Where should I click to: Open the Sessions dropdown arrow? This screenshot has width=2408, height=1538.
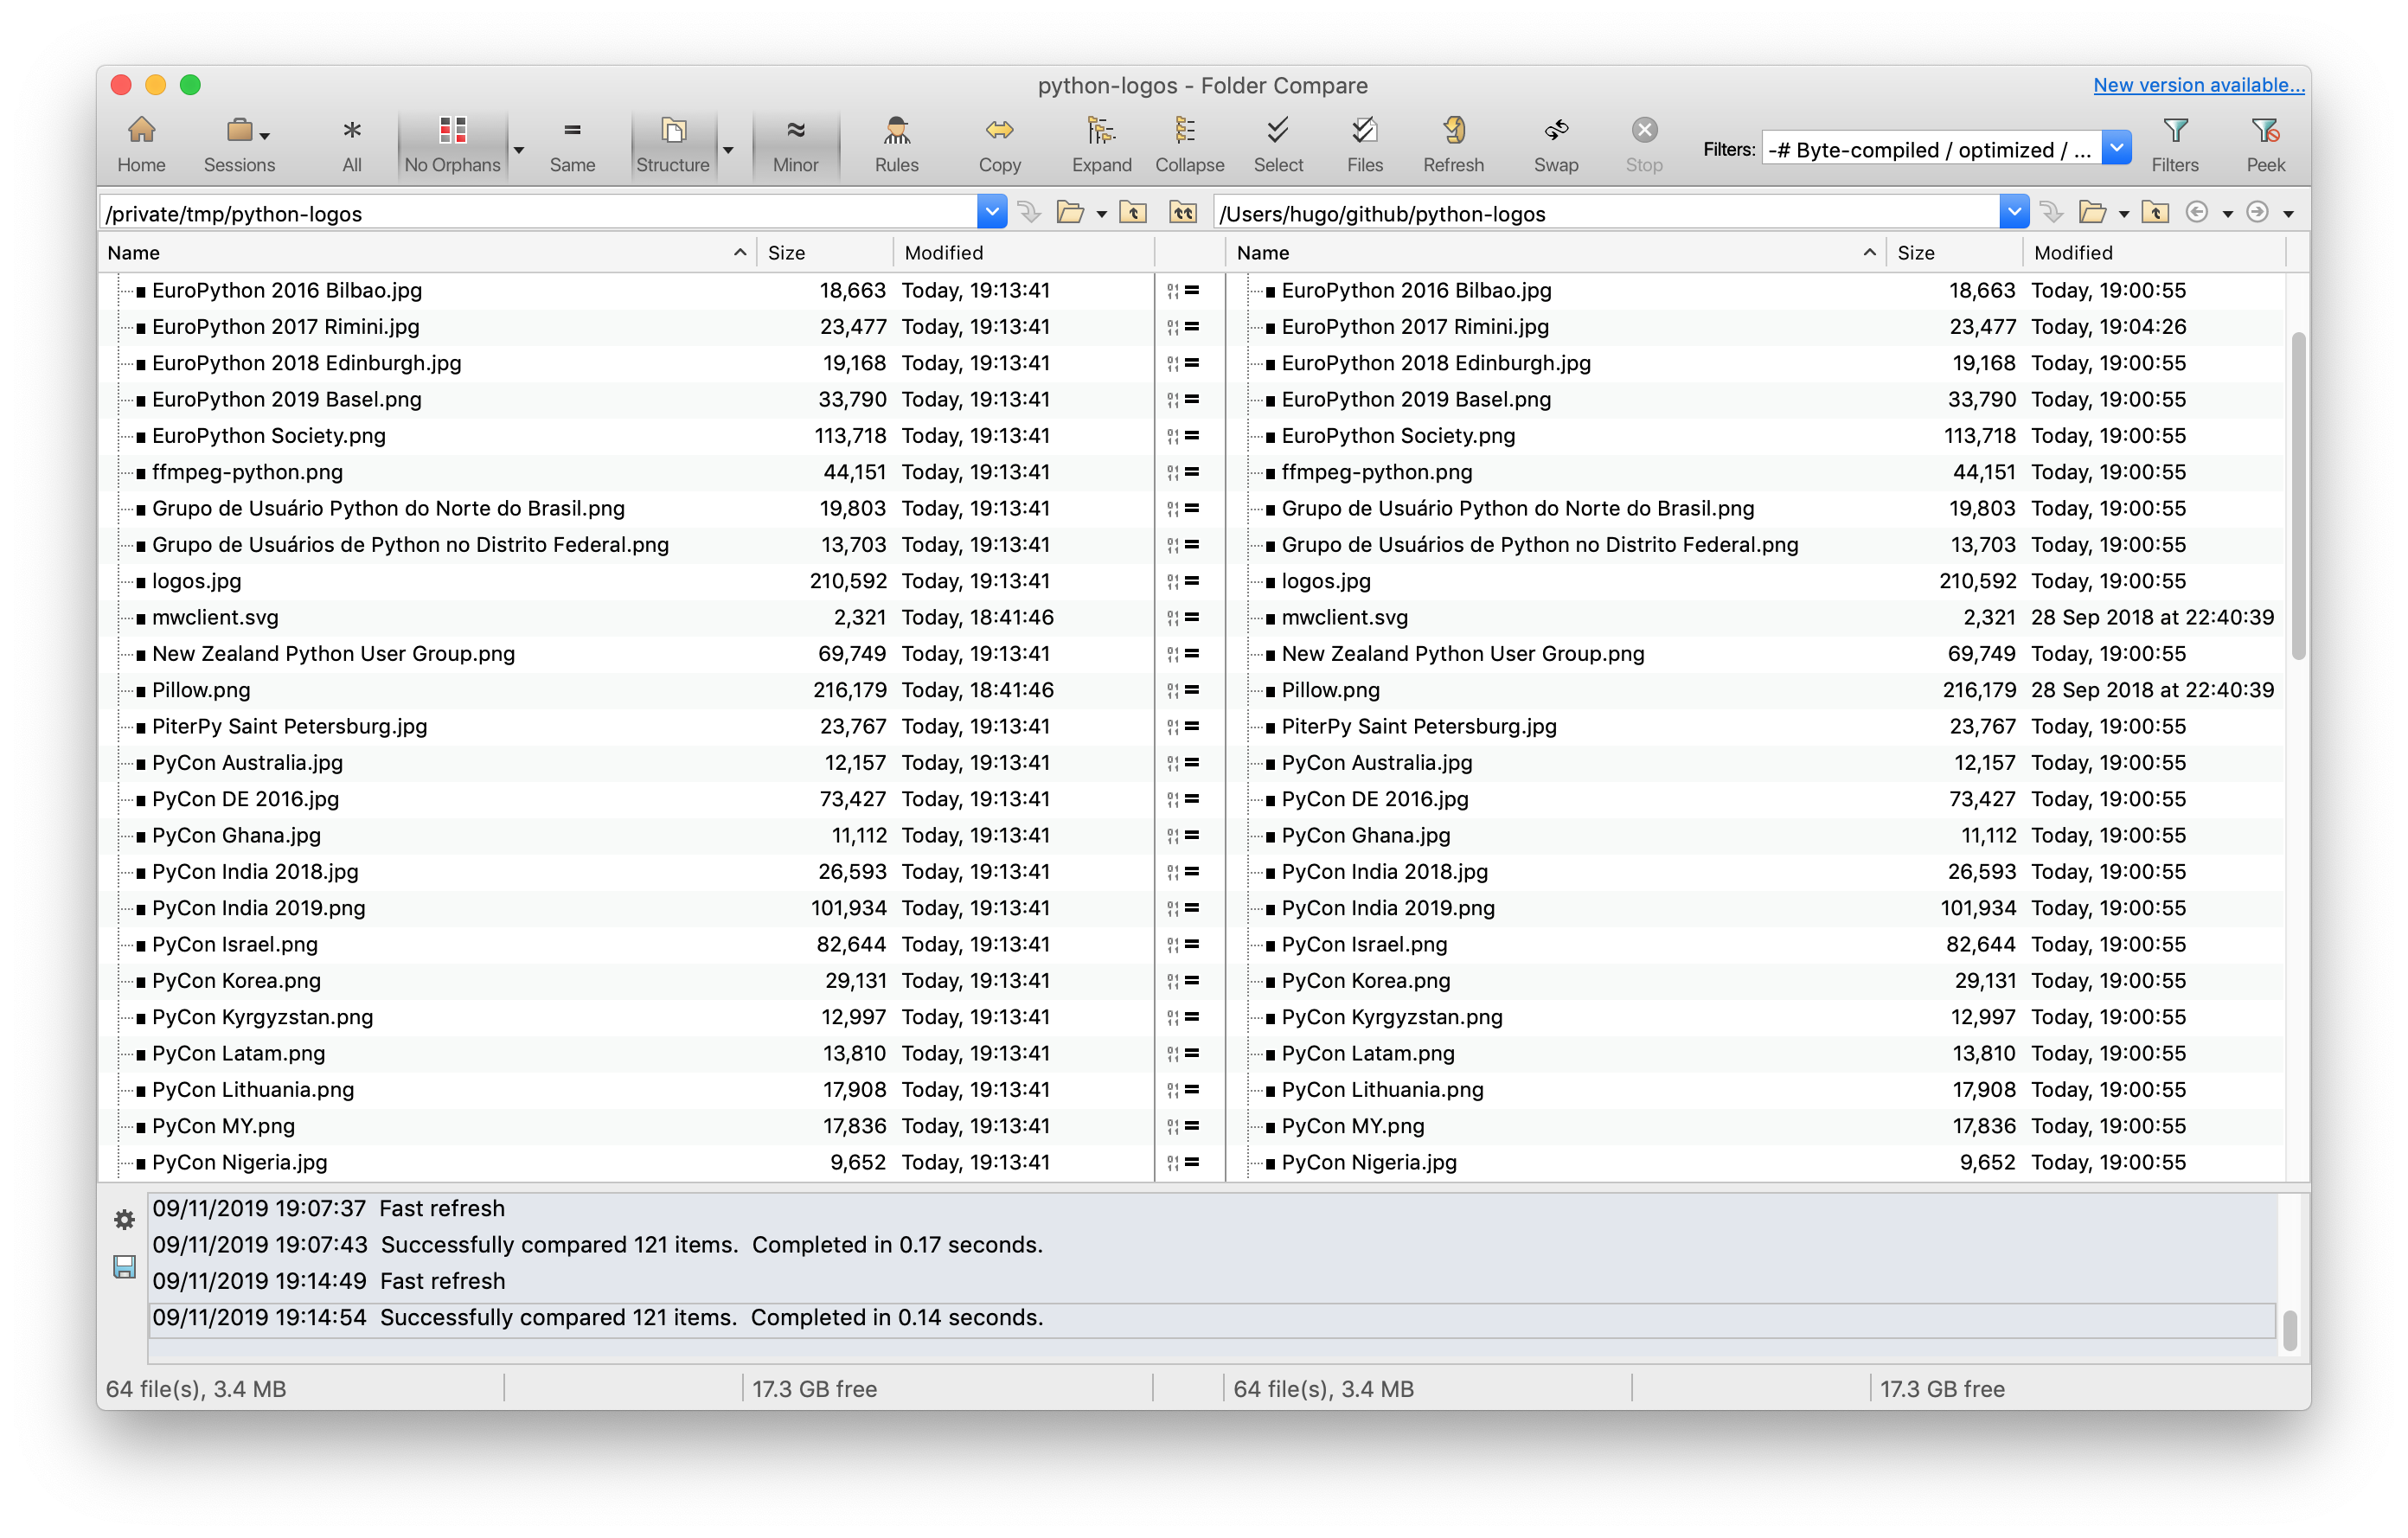tap(265, 136)
